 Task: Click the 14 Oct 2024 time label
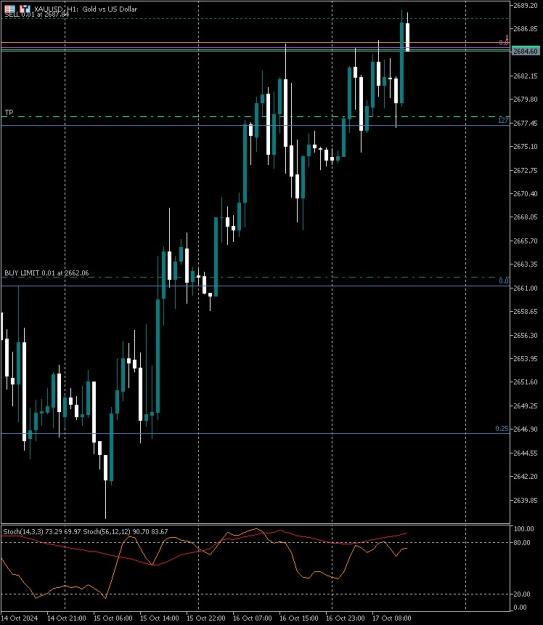[20, 618]
